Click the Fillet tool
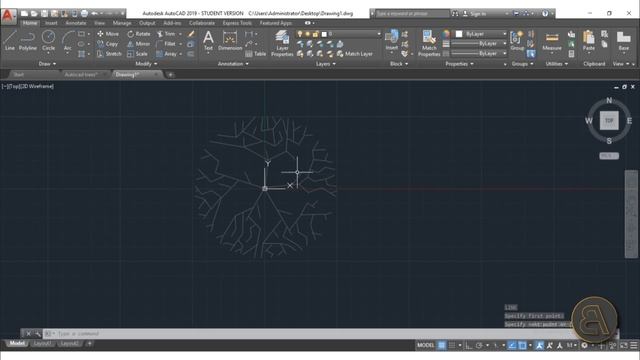Image resolution: width=640 pixels, height=360 pixels. pyautogui.click(x=166, y=44)
